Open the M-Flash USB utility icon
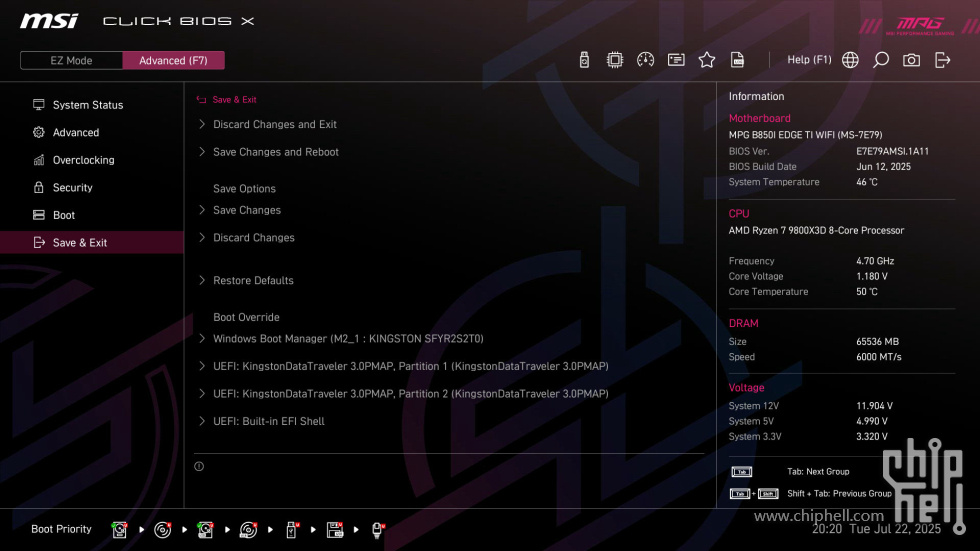Viewport: 980px width, 551px height. 584,60
